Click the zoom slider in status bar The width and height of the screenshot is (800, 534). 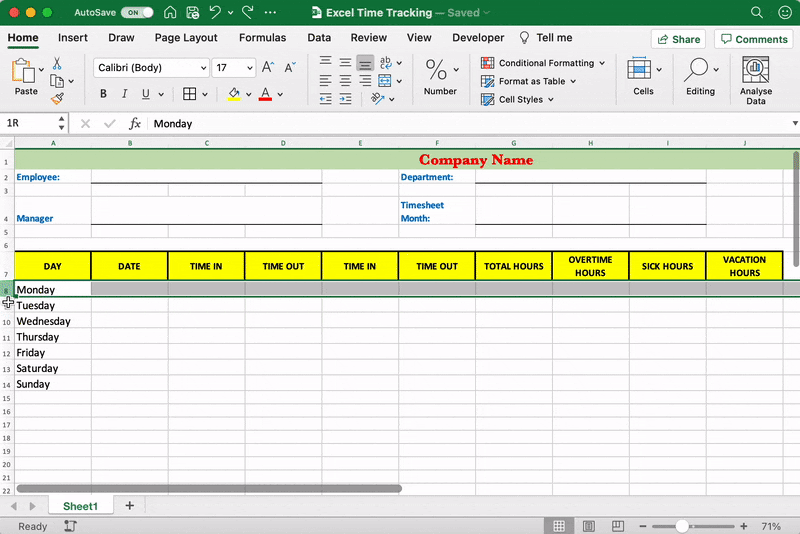[682, 526]
